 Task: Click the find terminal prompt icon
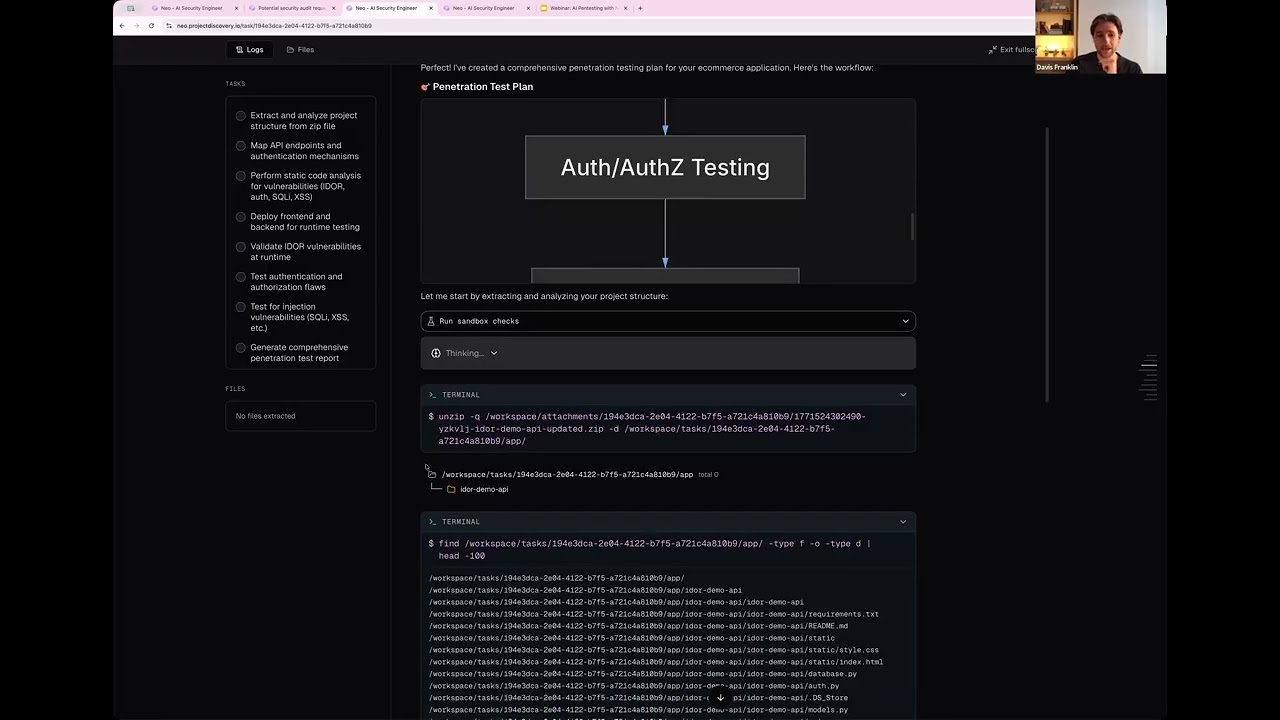432,522
